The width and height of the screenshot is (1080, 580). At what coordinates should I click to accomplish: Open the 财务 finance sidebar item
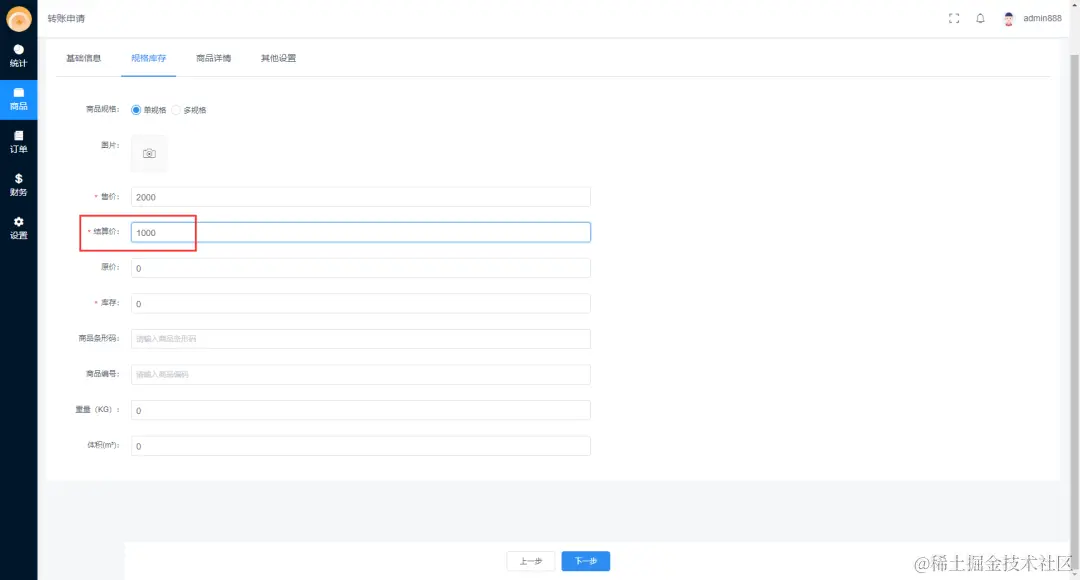click(19, 185)
